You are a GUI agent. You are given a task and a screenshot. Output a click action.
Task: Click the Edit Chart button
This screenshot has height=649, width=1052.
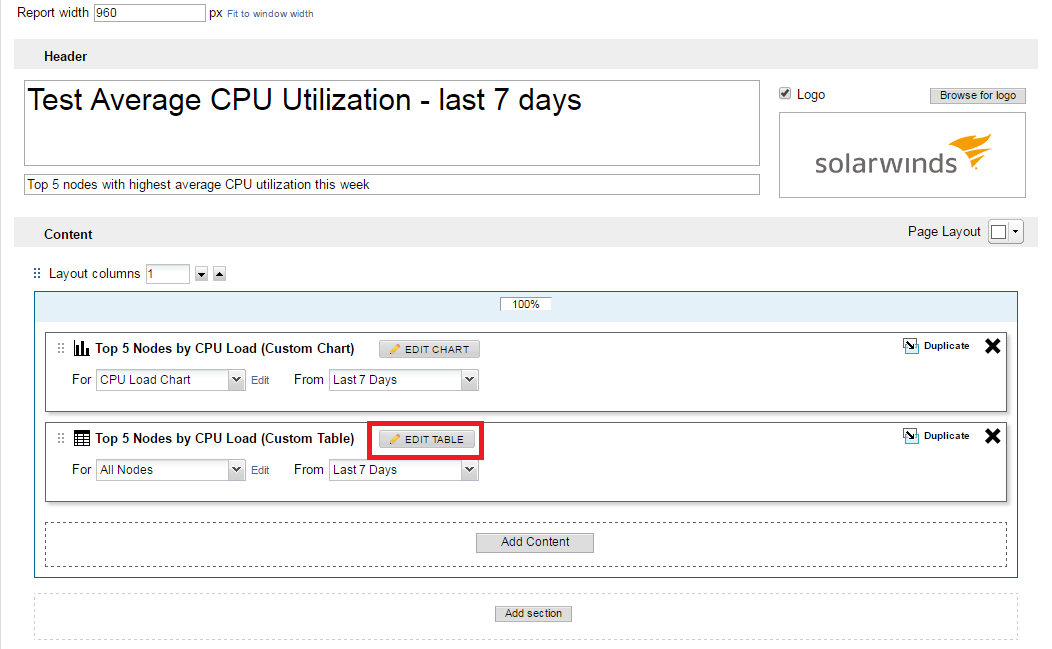429,349
